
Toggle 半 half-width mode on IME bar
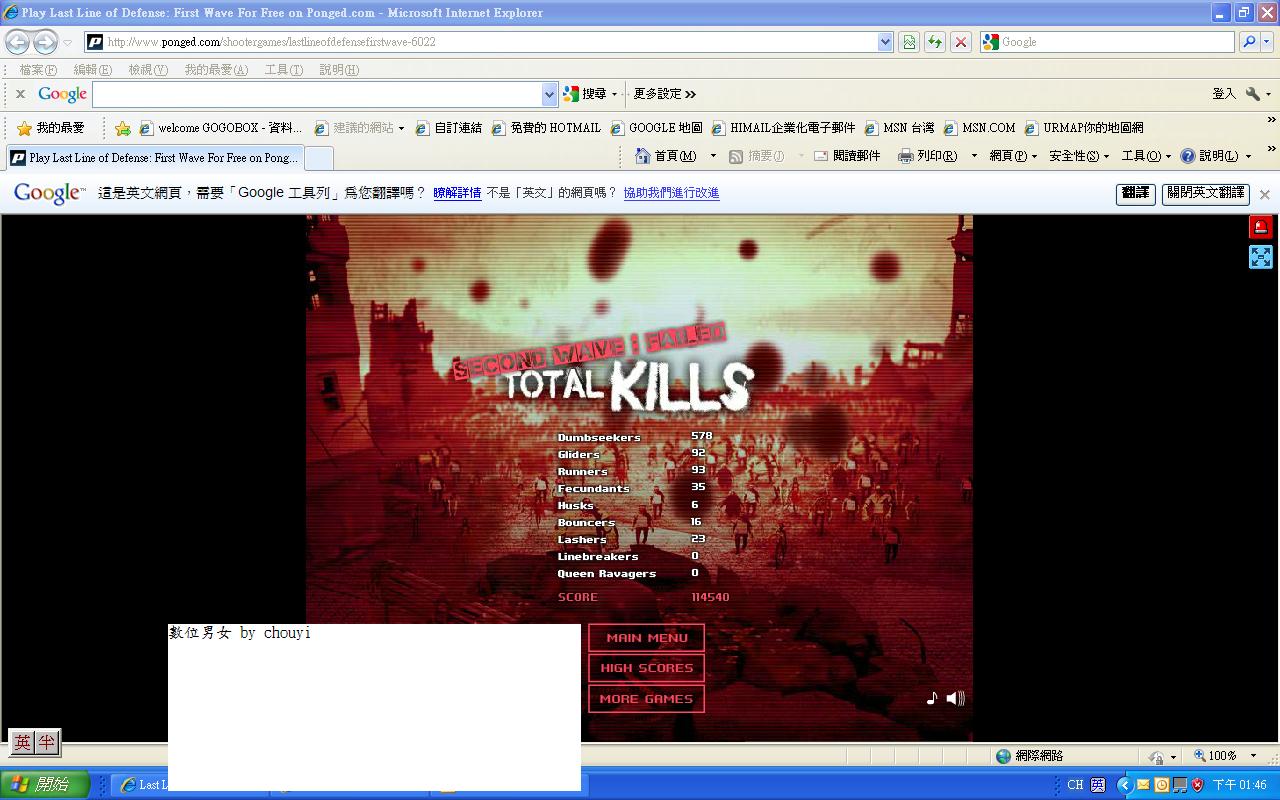[47, 742]
